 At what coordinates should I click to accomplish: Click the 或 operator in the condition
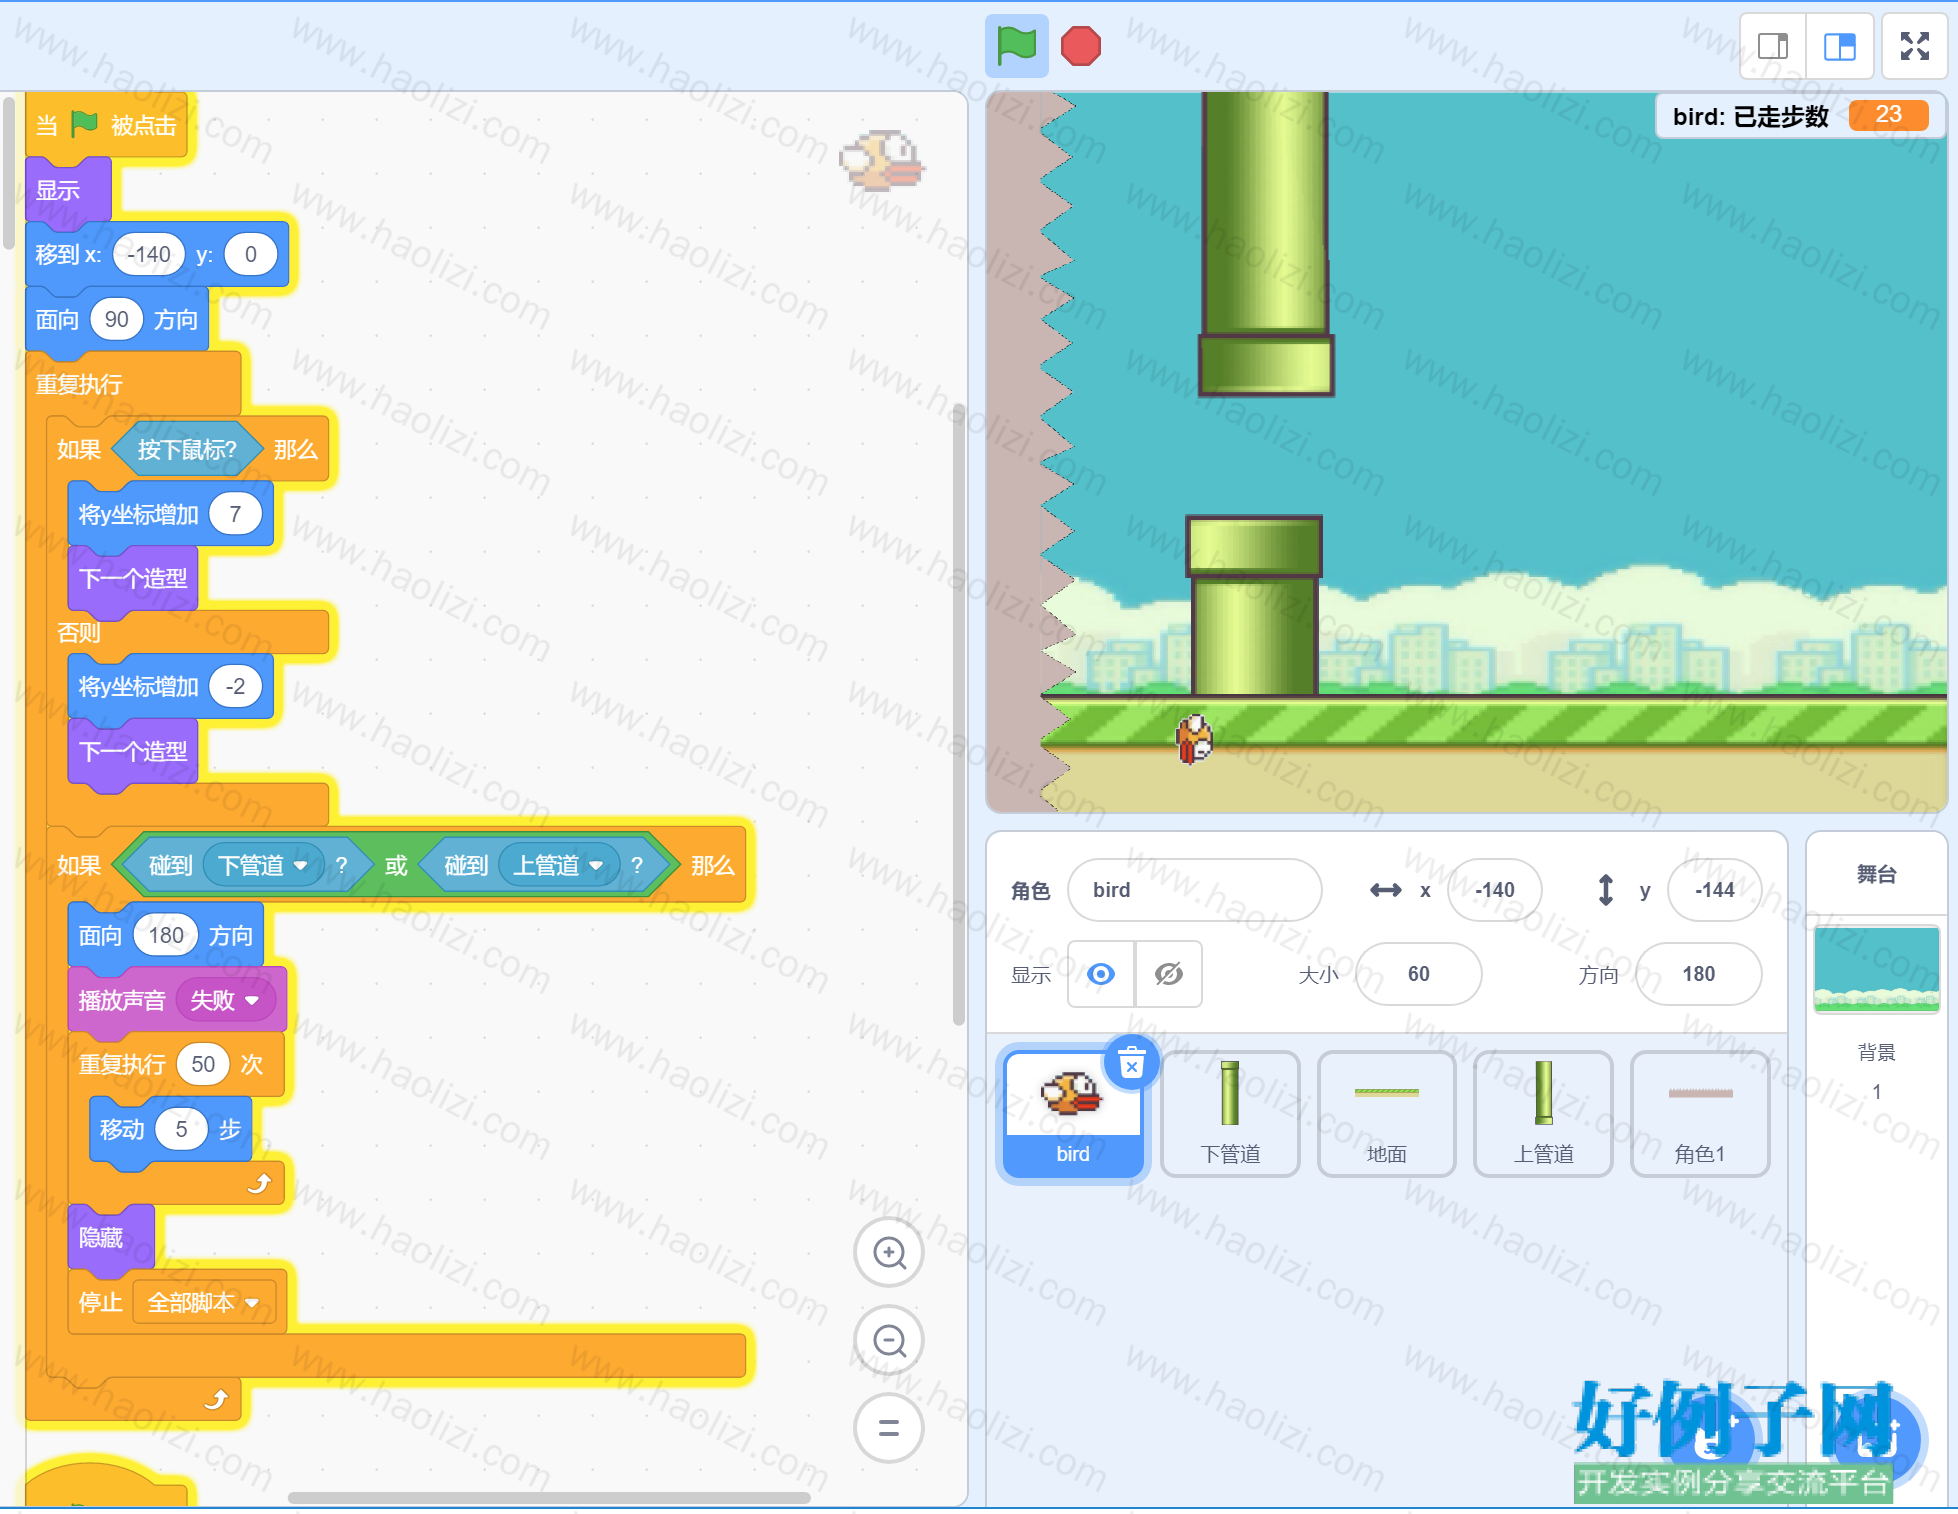396,865
